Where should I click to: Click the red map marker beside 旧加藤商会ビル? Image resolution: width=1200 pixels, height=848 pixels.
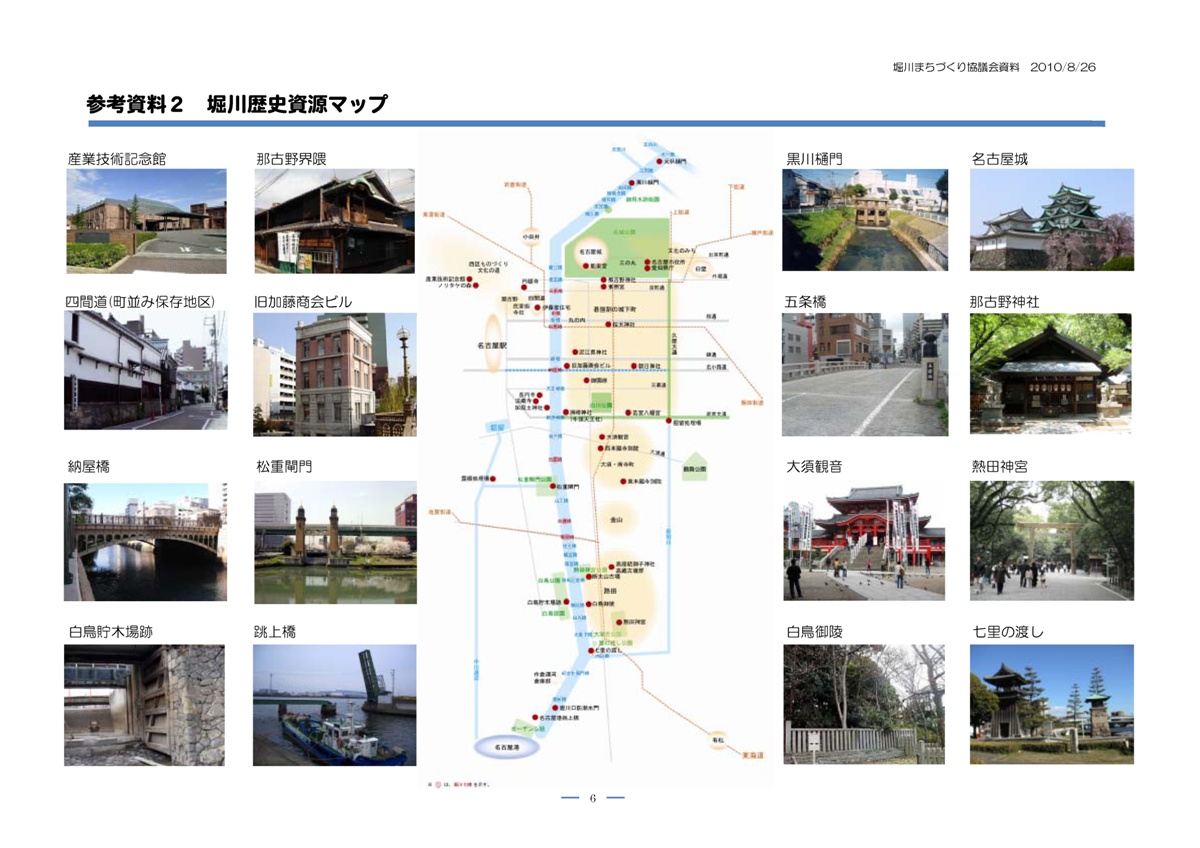coord(567,366)
